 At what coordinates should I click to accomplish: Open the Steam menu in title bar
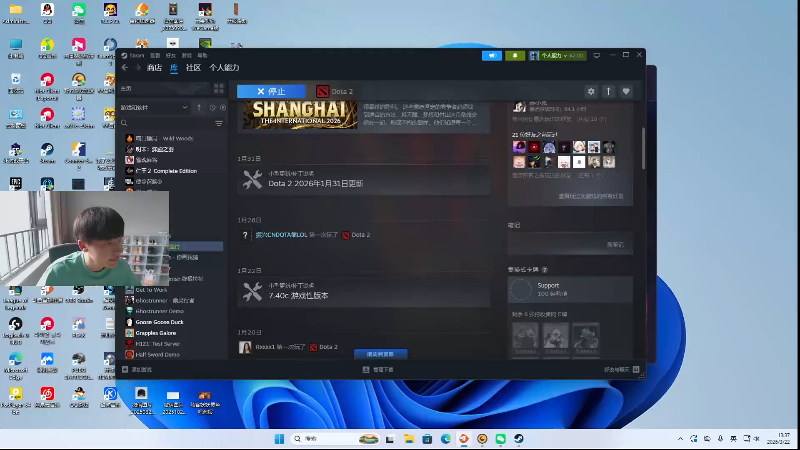pos(136,55)
